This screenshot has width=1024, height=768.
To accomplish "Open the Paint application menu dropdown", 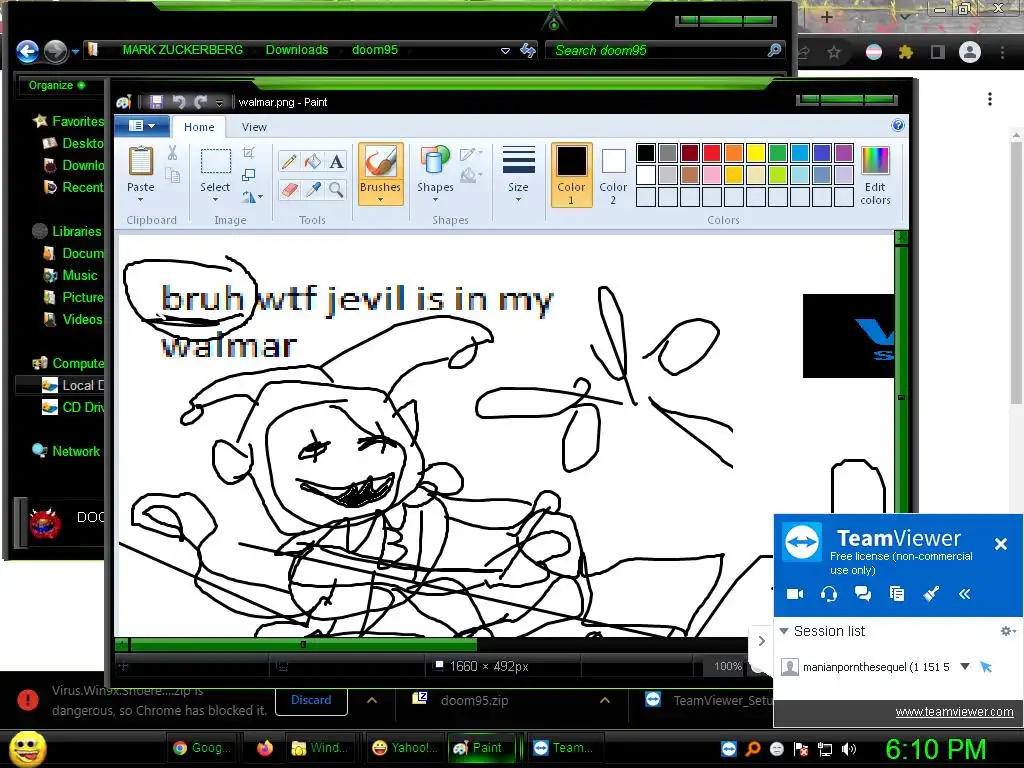I will coord(142,125).
